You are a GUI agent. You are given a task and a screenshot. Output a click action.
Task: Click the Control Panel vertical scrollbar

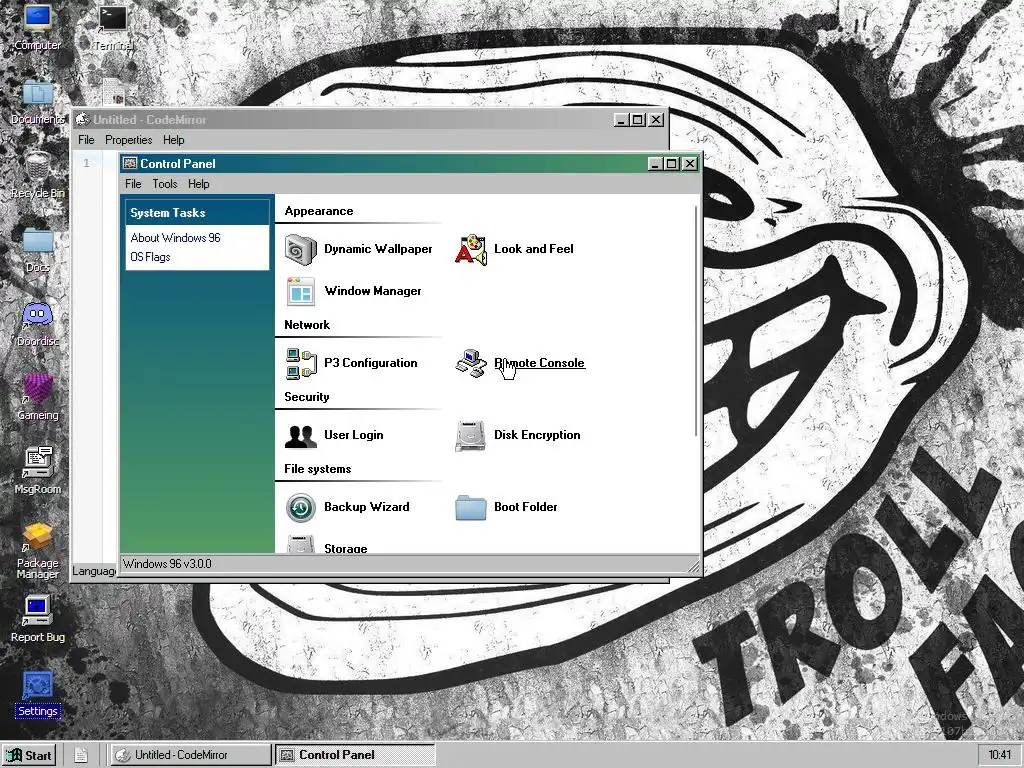pyautogui.click(x=696, y=320)
